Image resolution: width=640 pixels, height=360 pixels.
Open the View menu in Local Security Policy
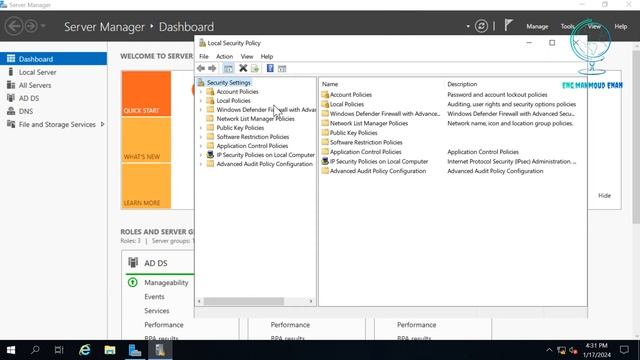coord(247,56)
